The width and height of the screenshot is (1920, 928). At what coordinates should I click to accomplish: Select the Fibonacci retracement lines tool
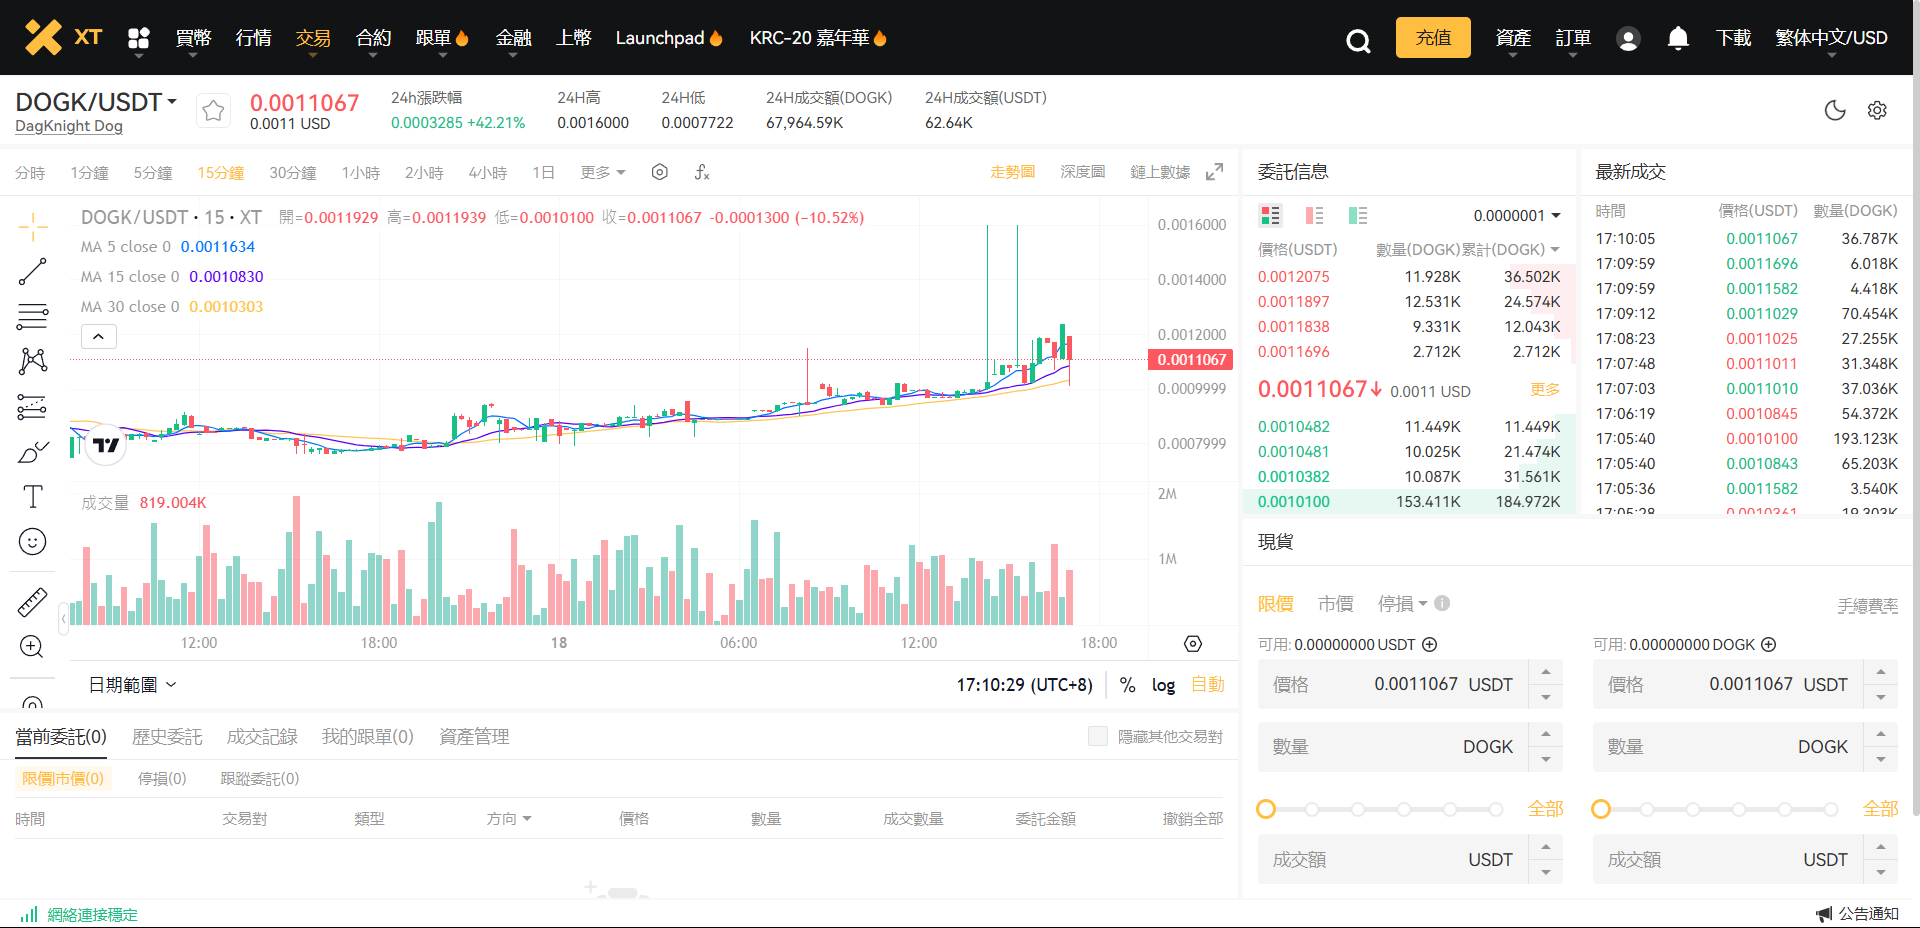(x=33, y=317)
